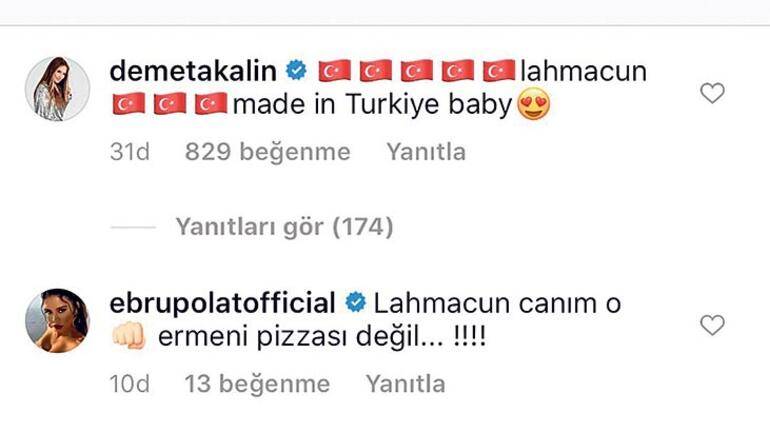Reply to demetakalin with 'Yanıtla'

click(426, 152)
